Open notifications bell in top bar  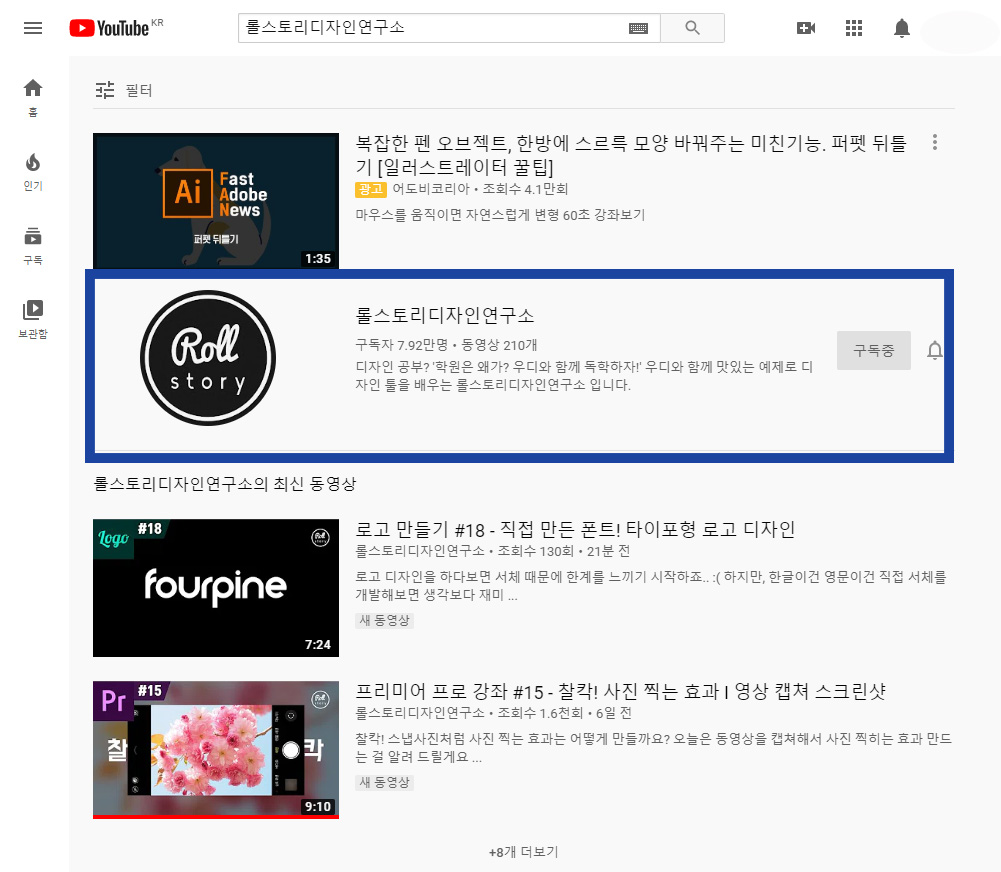click(x=901, y=28)
